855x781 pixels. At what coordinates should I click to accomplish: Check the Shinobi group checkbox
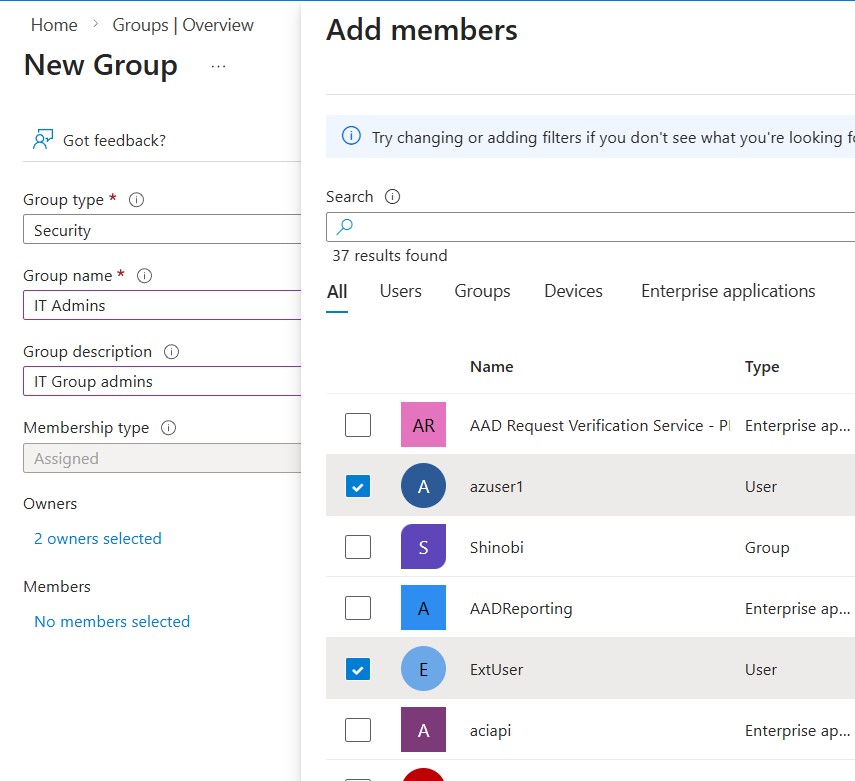tap(358, 548)
